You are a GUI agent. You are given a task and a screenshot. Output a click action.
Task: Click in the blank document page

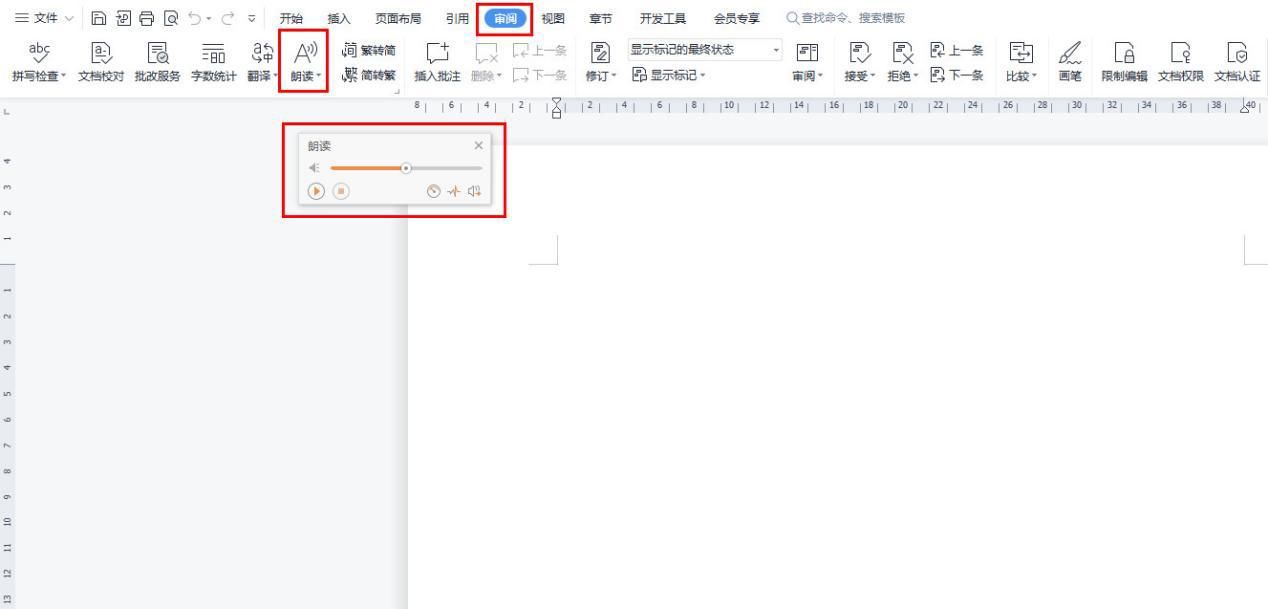click(x=838, y=377)
